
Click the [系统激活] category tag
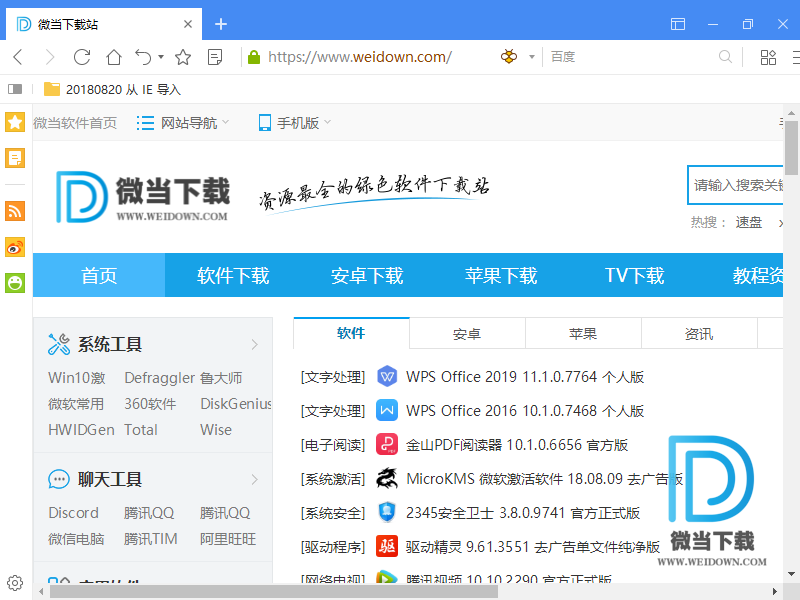[333, 479]
